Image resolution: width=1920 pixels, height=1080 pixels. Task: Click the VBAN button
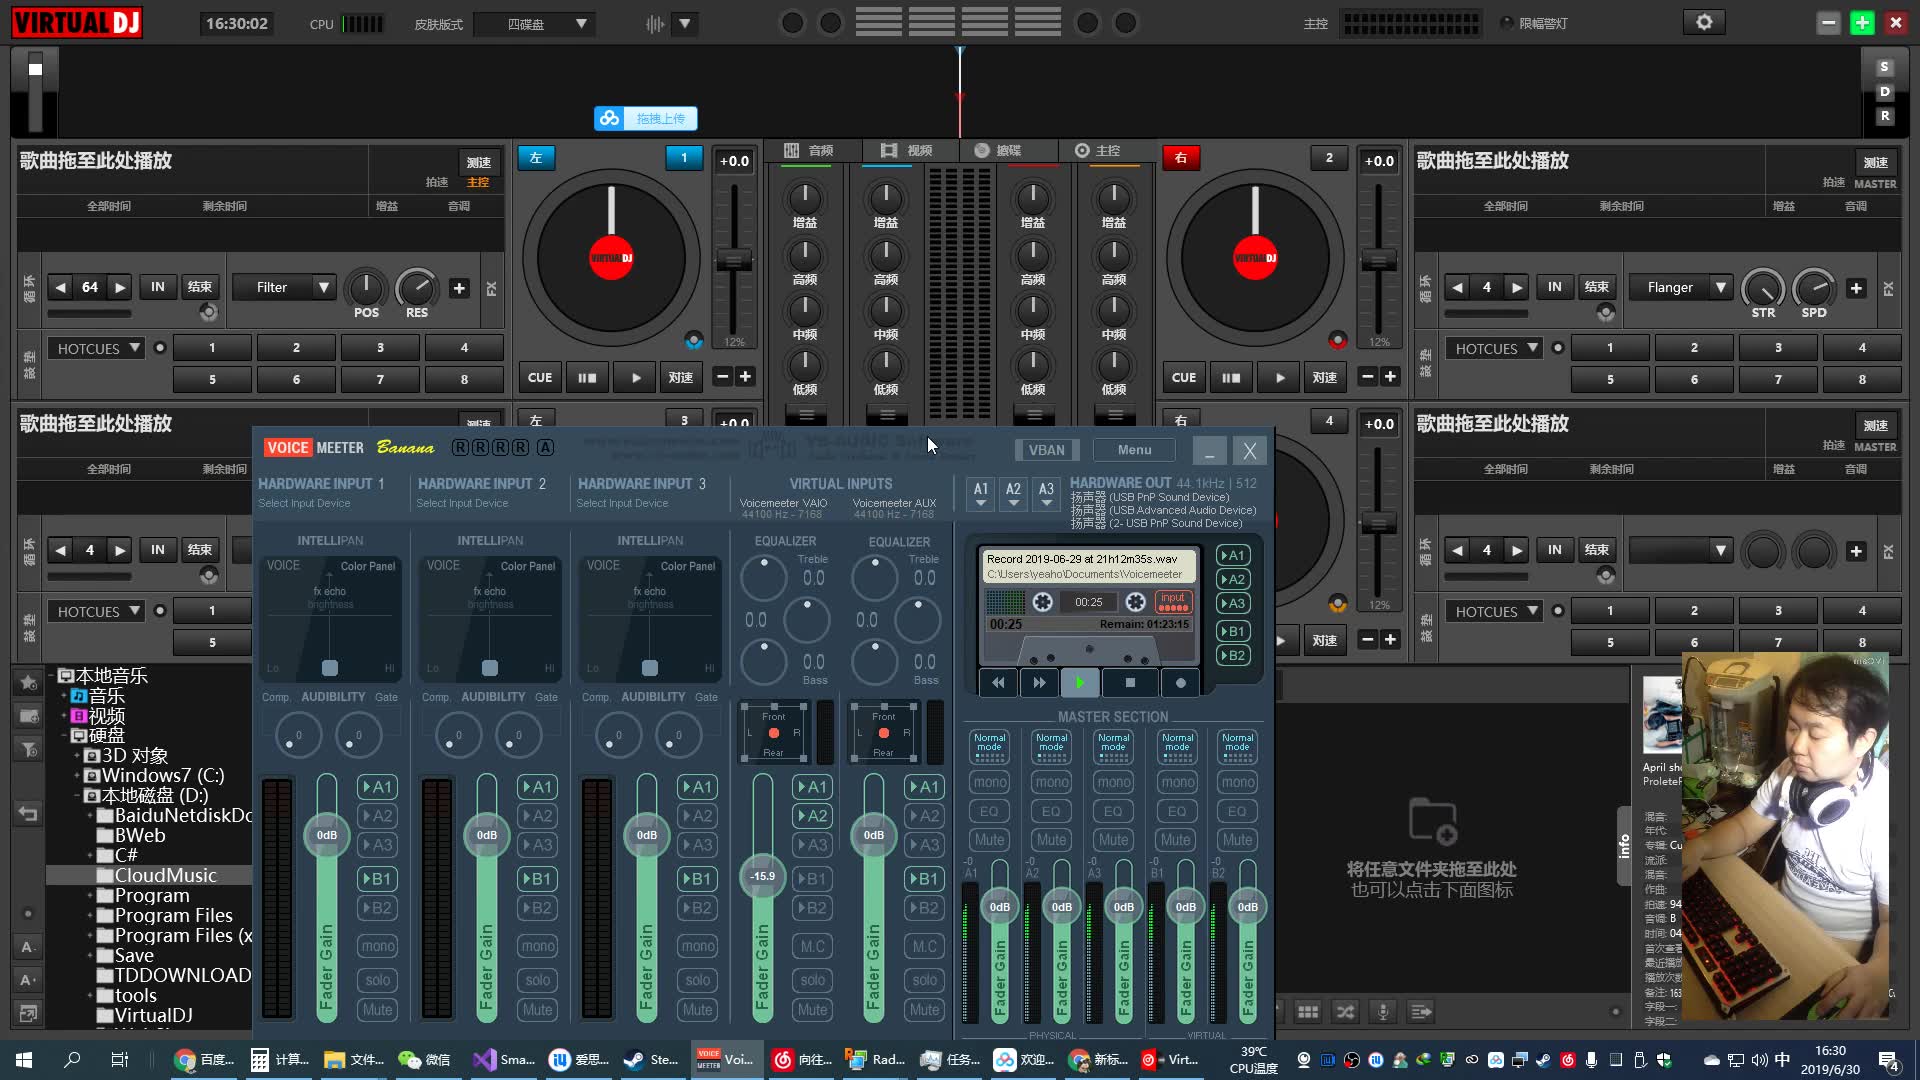1046,450
